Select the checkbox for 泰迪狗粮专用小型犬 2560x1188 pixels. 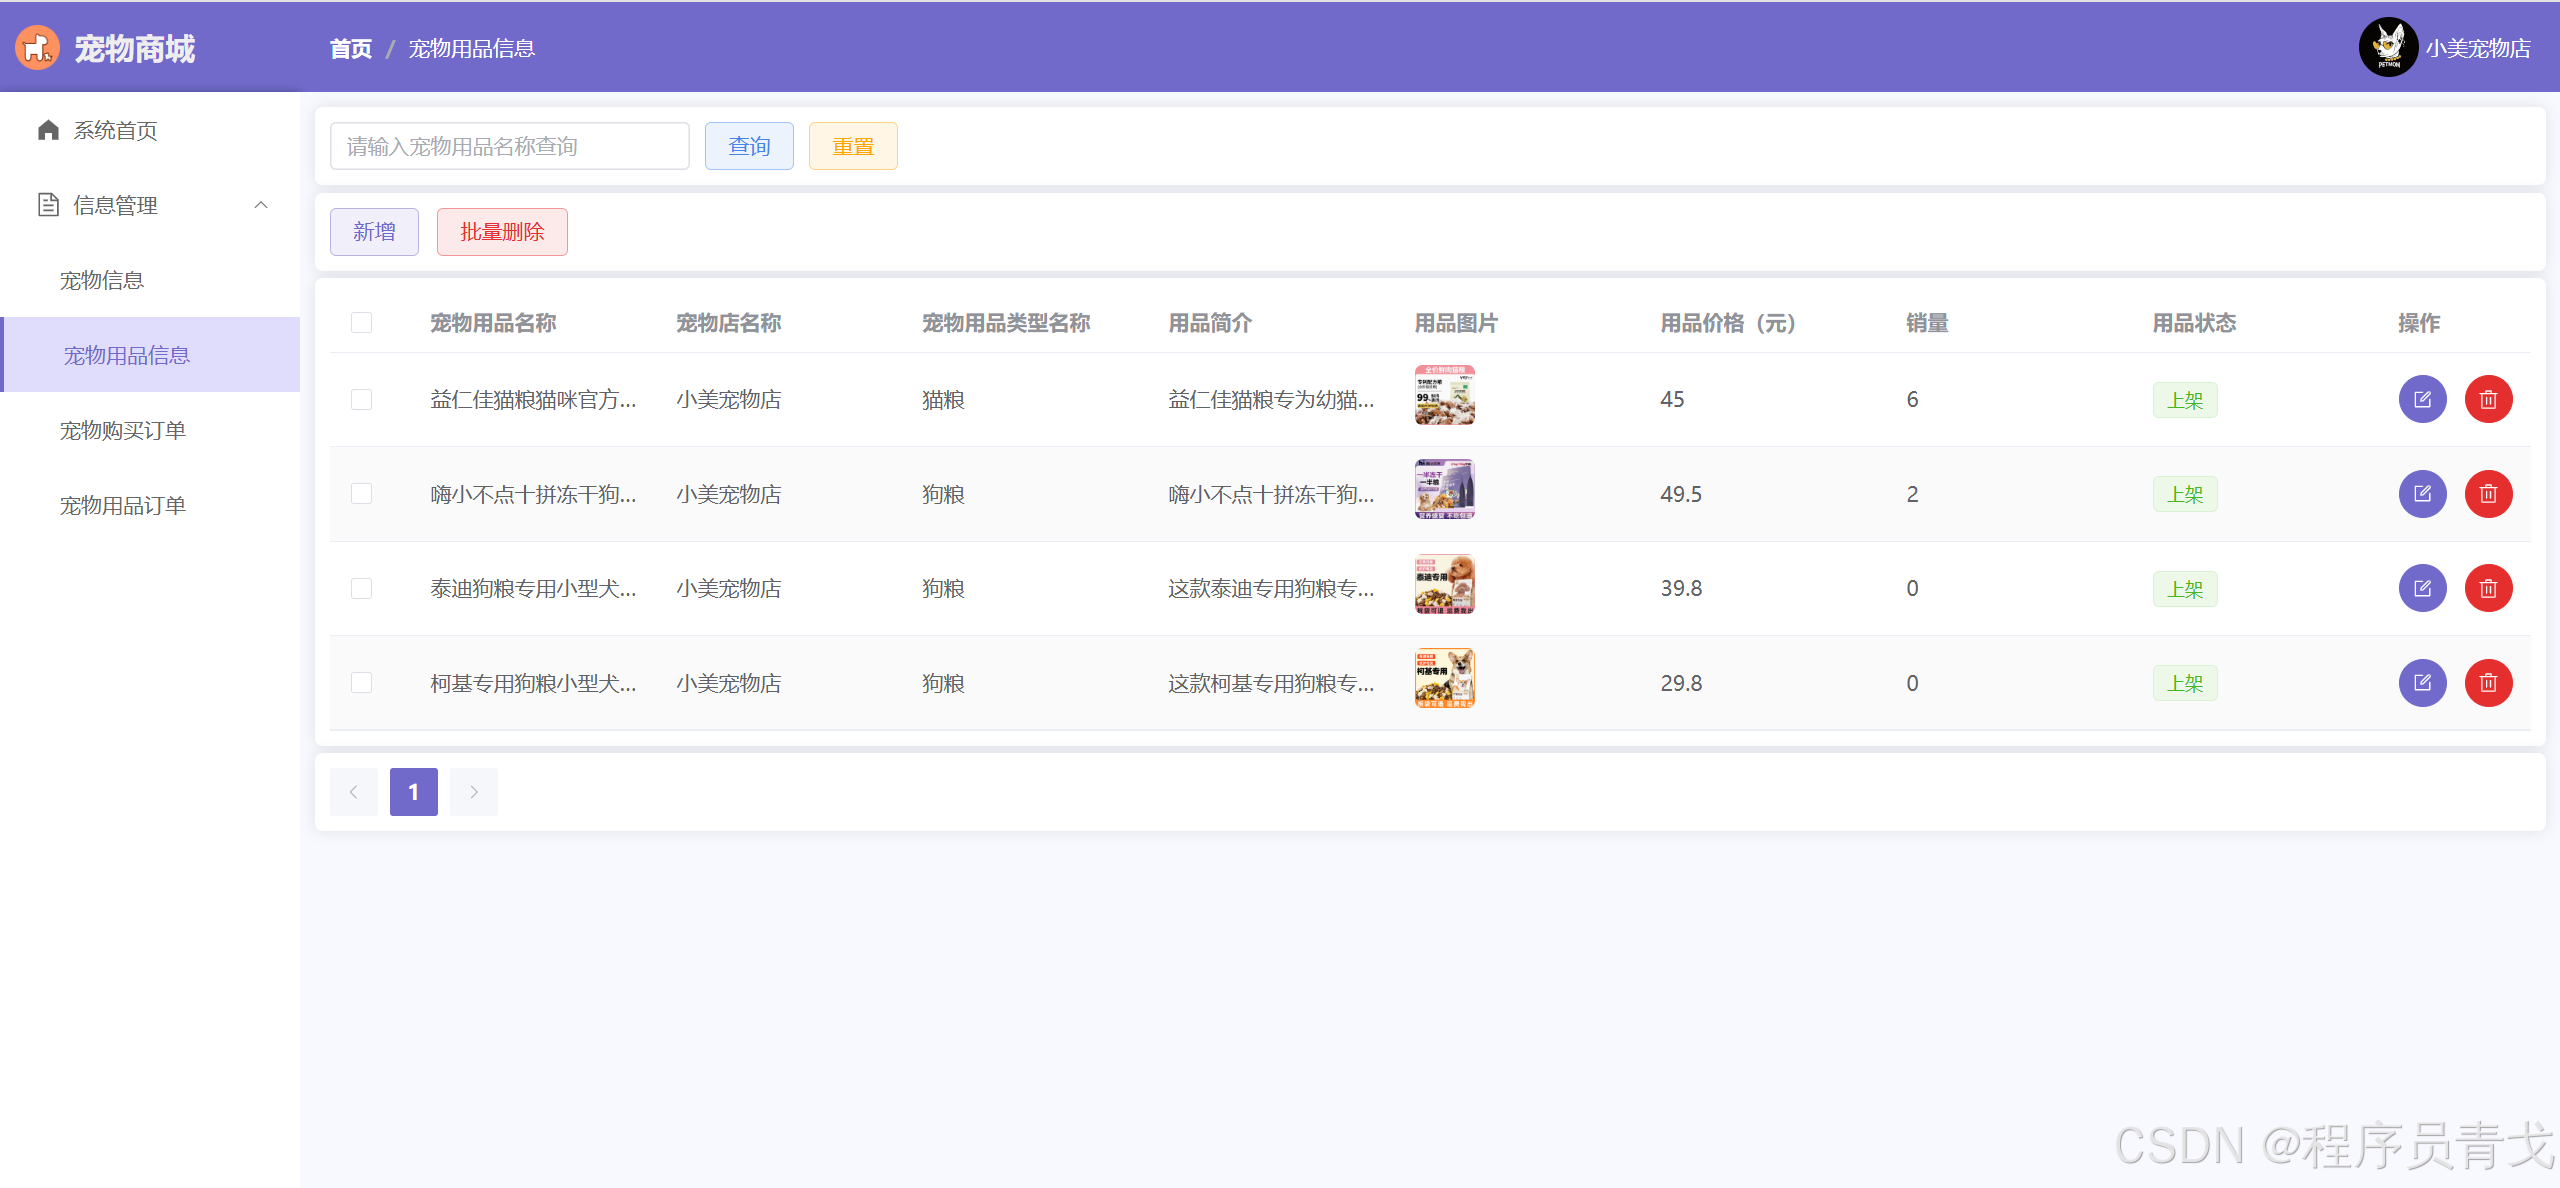coord(361,587)
